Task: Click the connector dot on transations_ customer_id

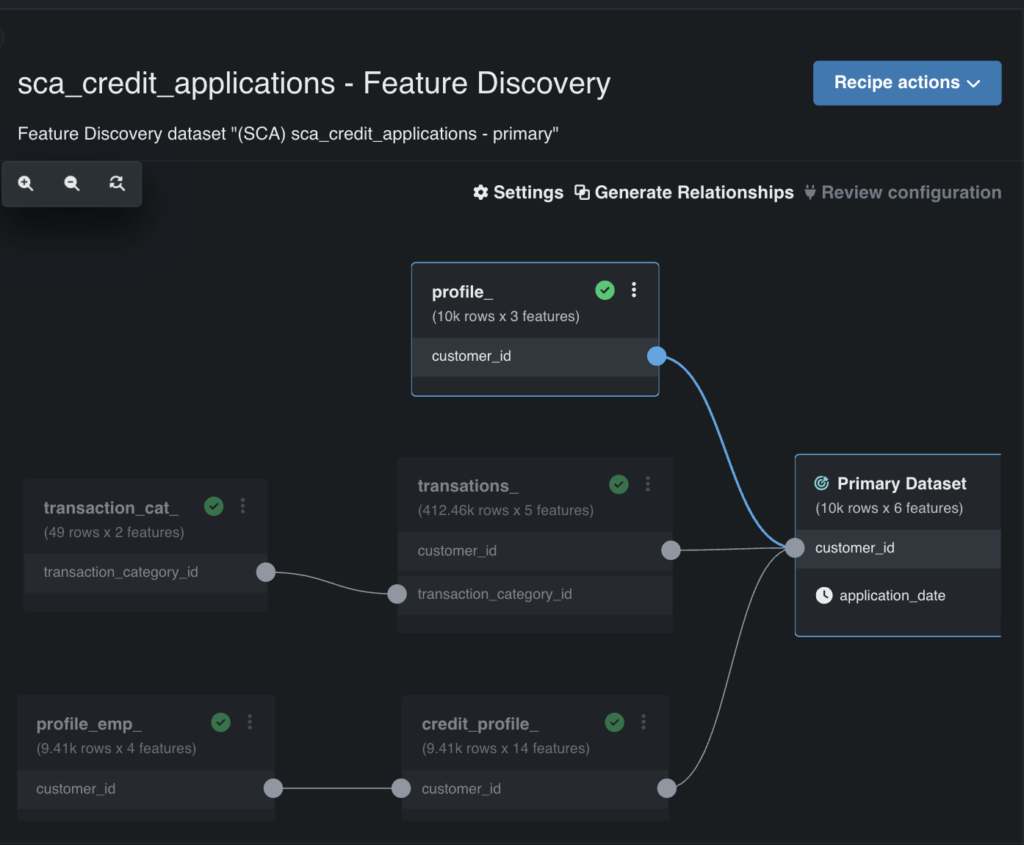Action: click(671, 550)
